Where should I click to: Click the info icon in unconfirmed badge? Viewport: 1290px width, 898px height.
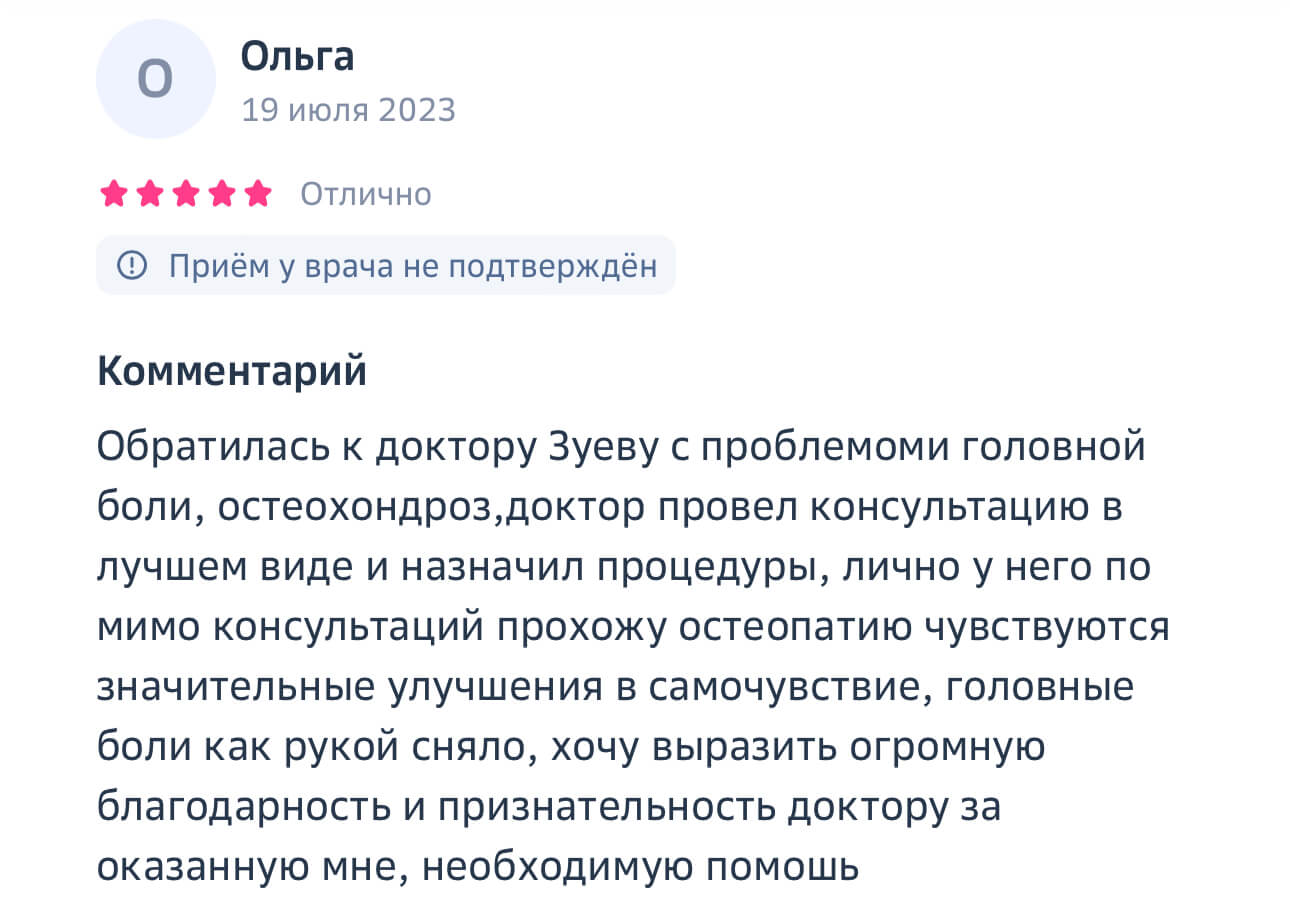click(132, 265)
